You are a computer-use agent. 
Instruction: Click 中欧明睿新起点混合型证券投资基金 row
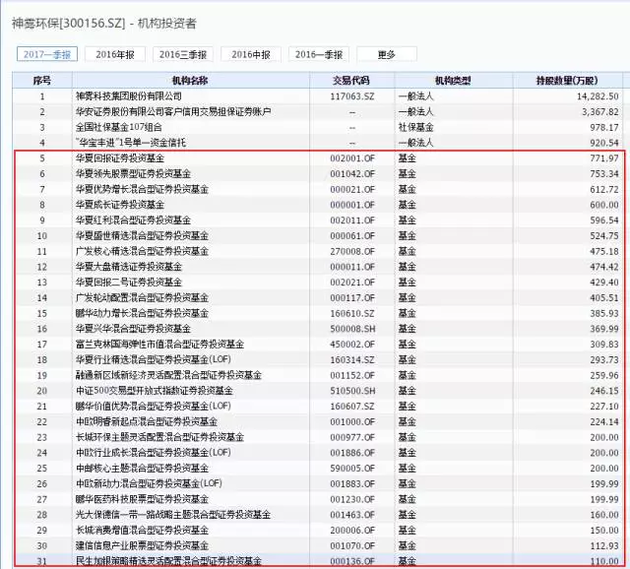pos(317,422)
